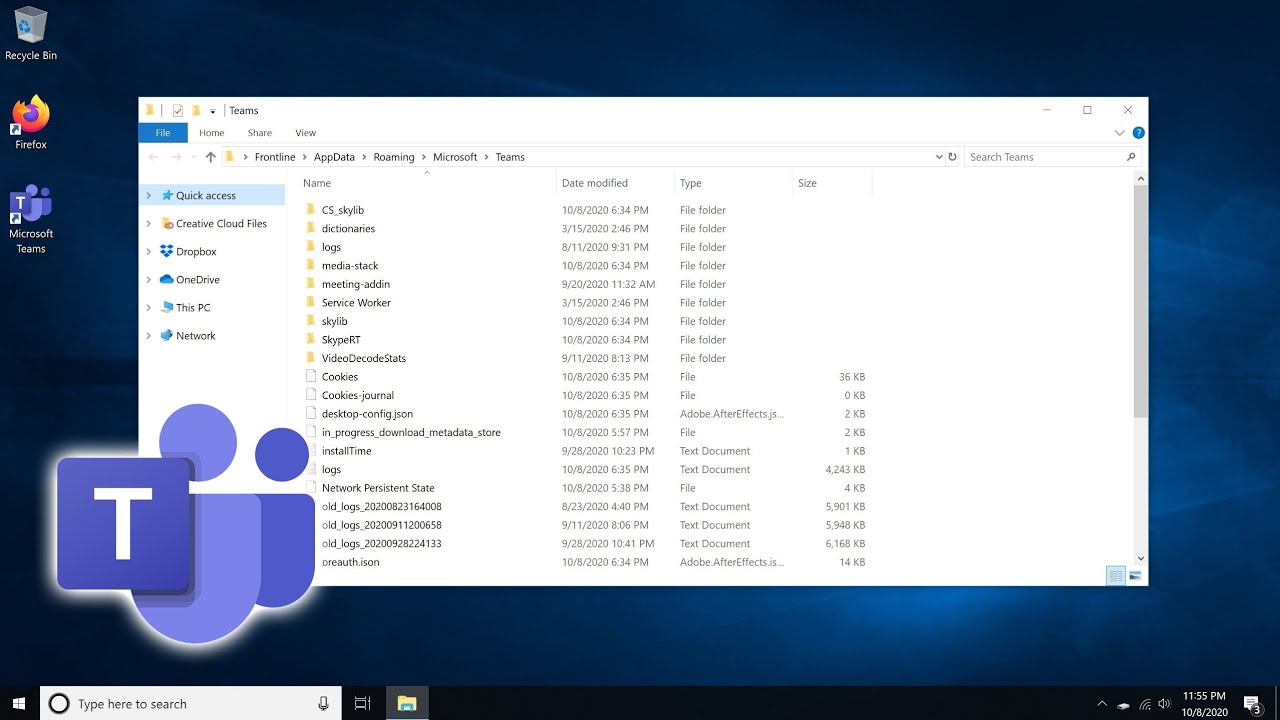Click the VideoDecodeStats folder icon
This screenshot has height=720, width=1280.
[311, 358]
